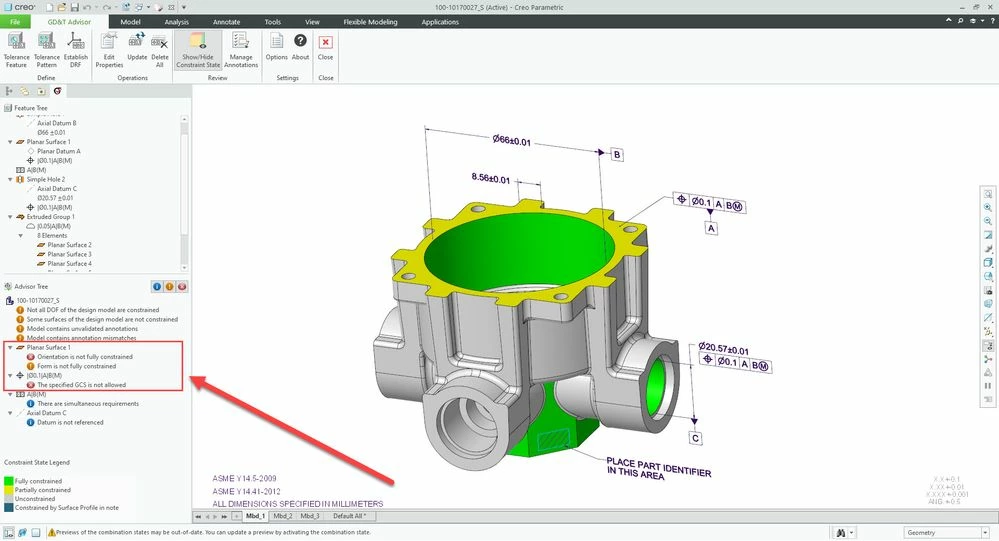The image size is (999, 541).
Task: Click the Zoom Out icon in graphics toolbar
Action: click(988, 221)
